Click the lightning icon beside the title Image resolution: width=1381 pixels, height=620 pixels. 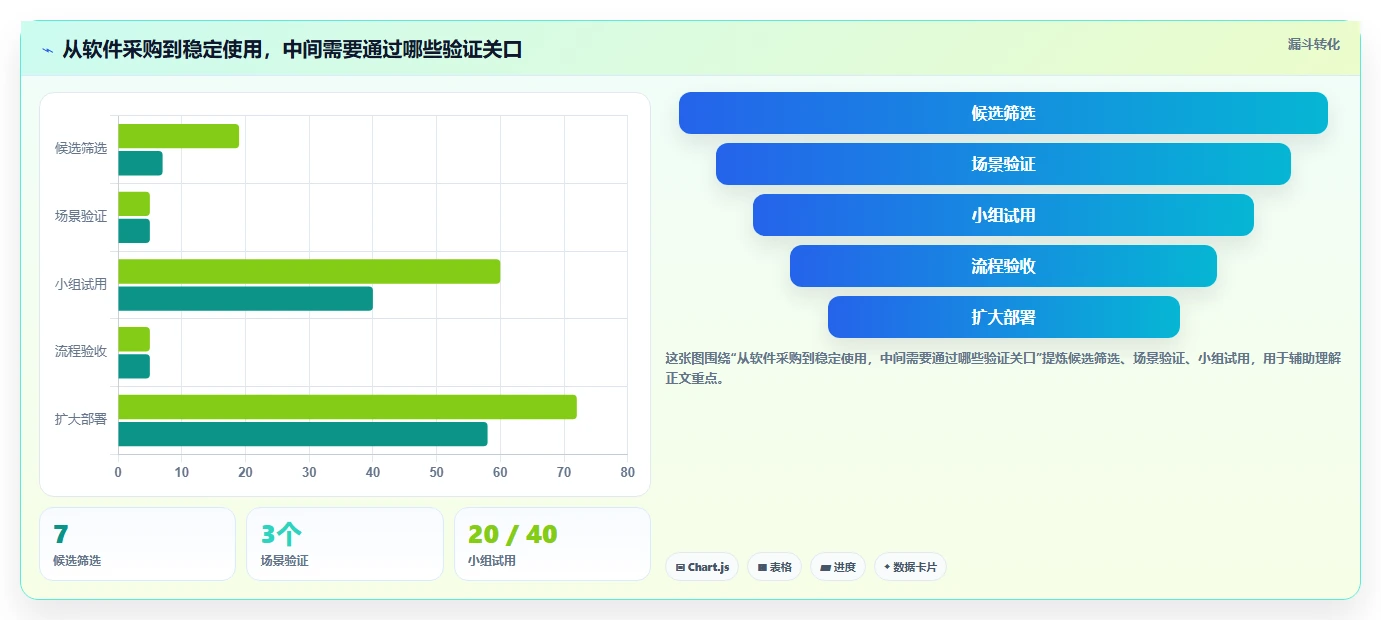pyautogui.click(x=48, y=50)
